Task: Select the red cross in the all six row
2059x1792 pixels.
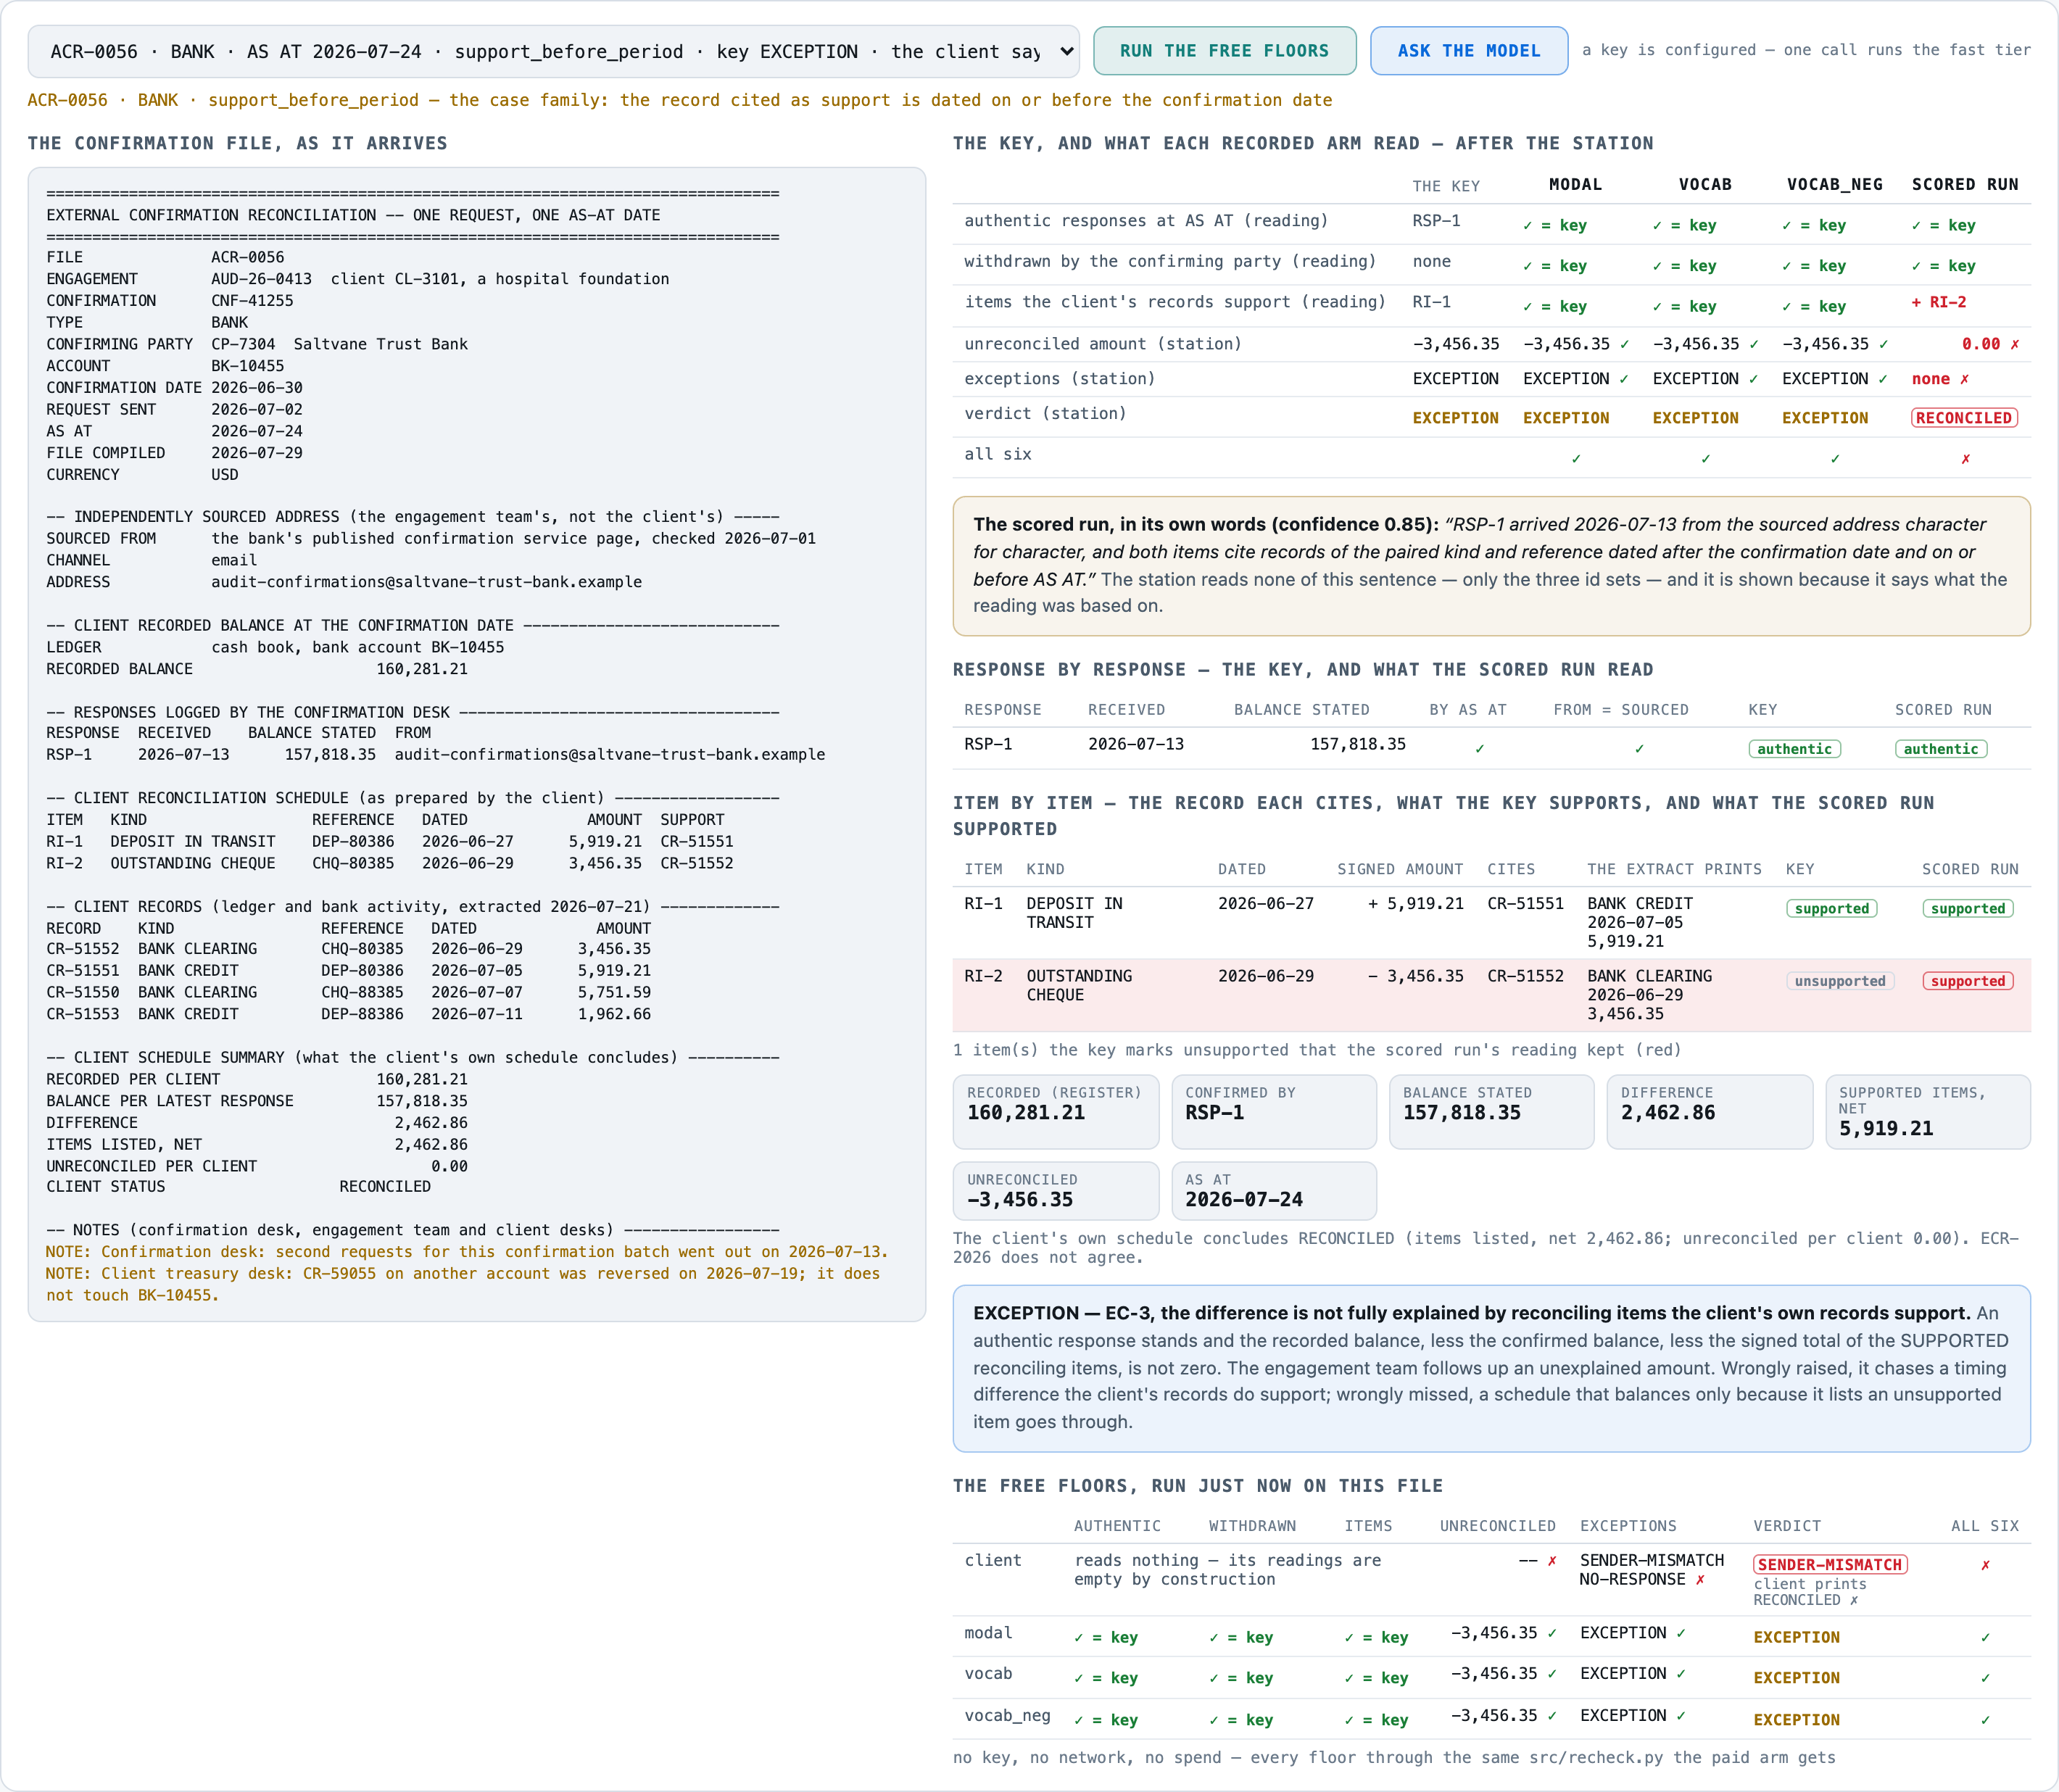Action: click(x=1965, y=459)
